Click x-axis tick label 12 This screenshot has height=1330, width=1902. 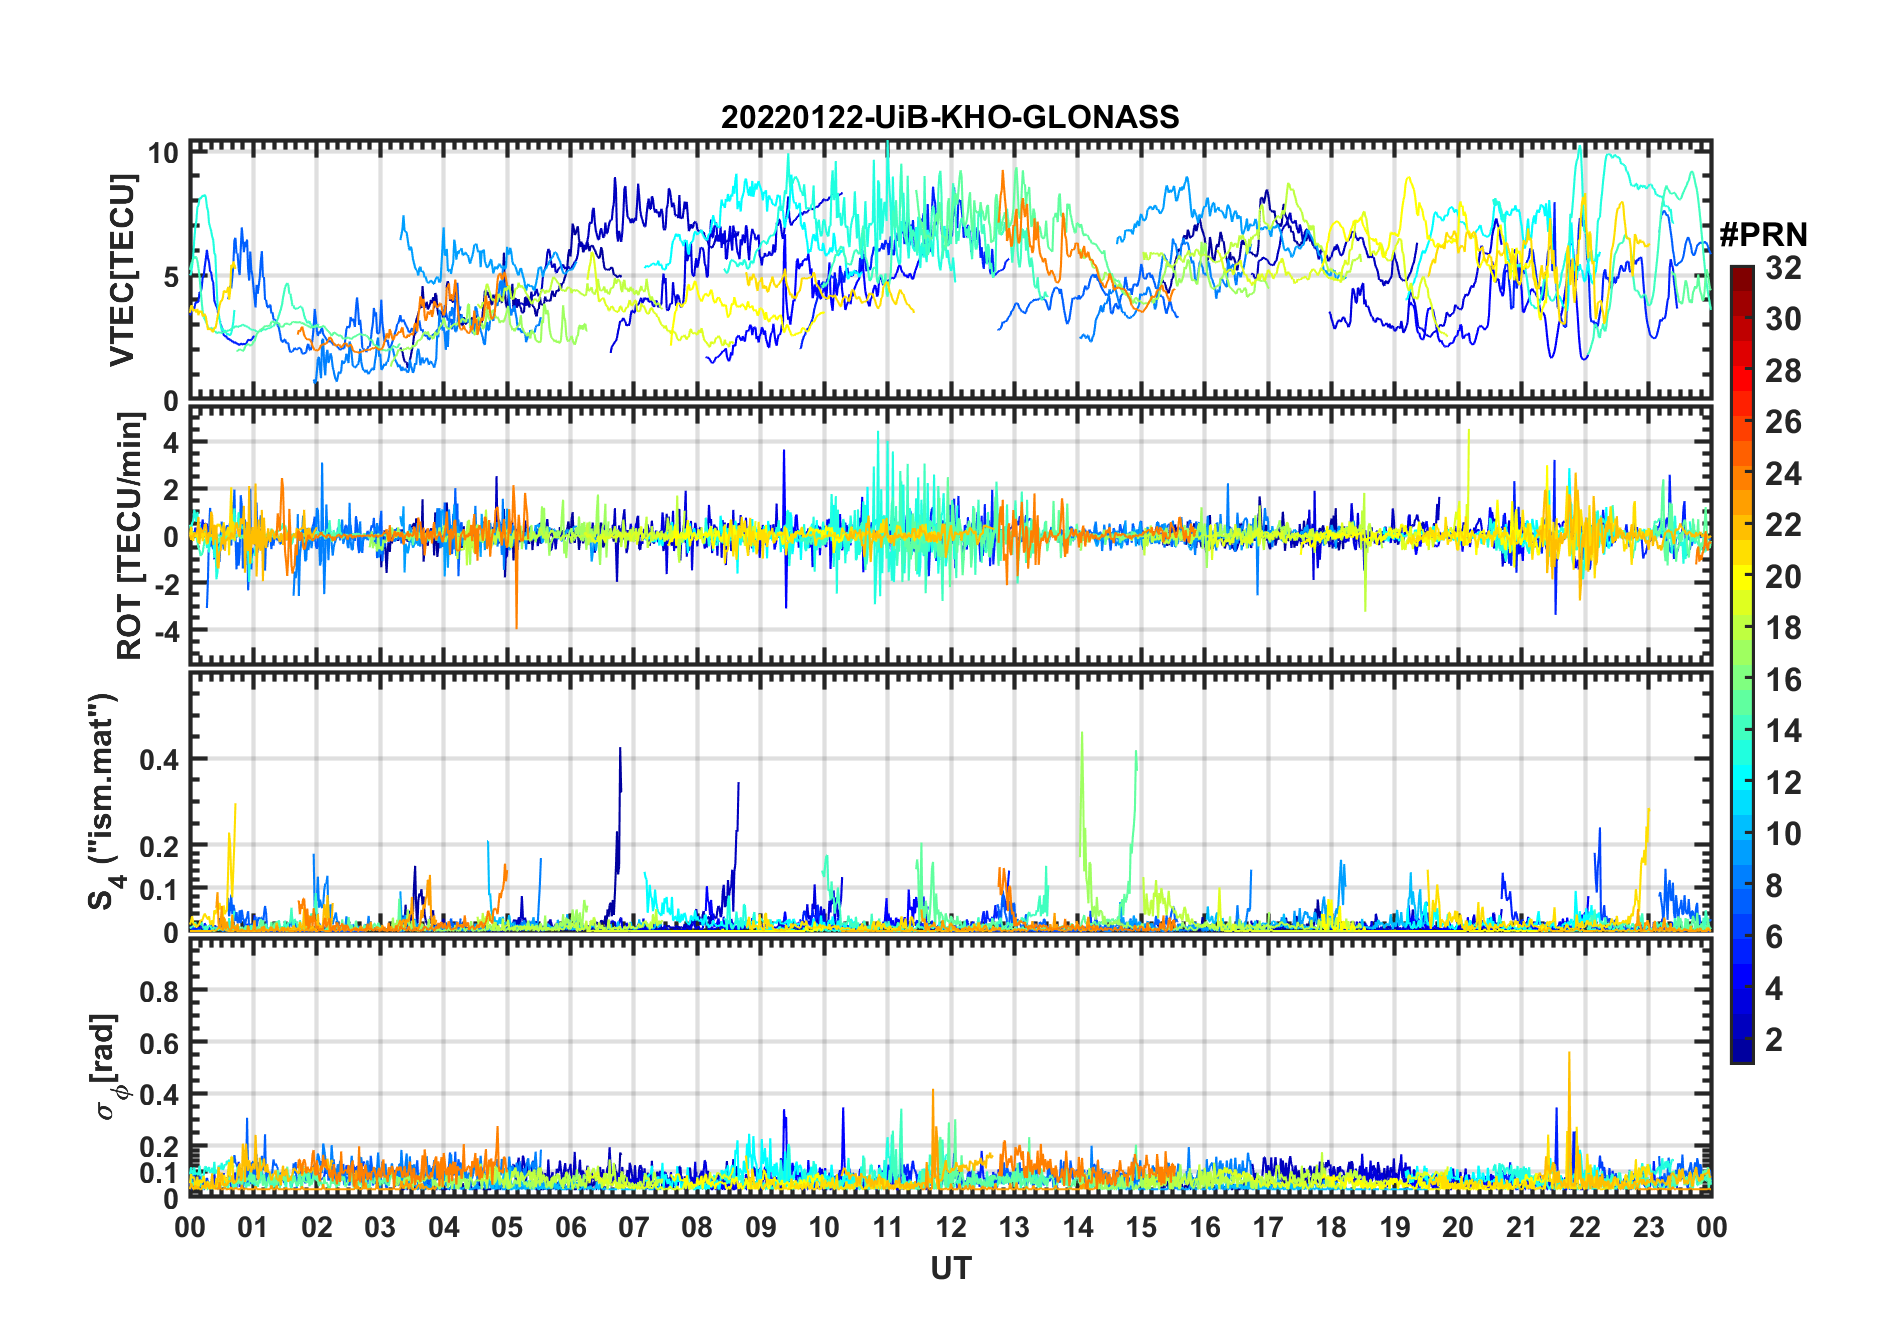click(x=950, y=1227)
